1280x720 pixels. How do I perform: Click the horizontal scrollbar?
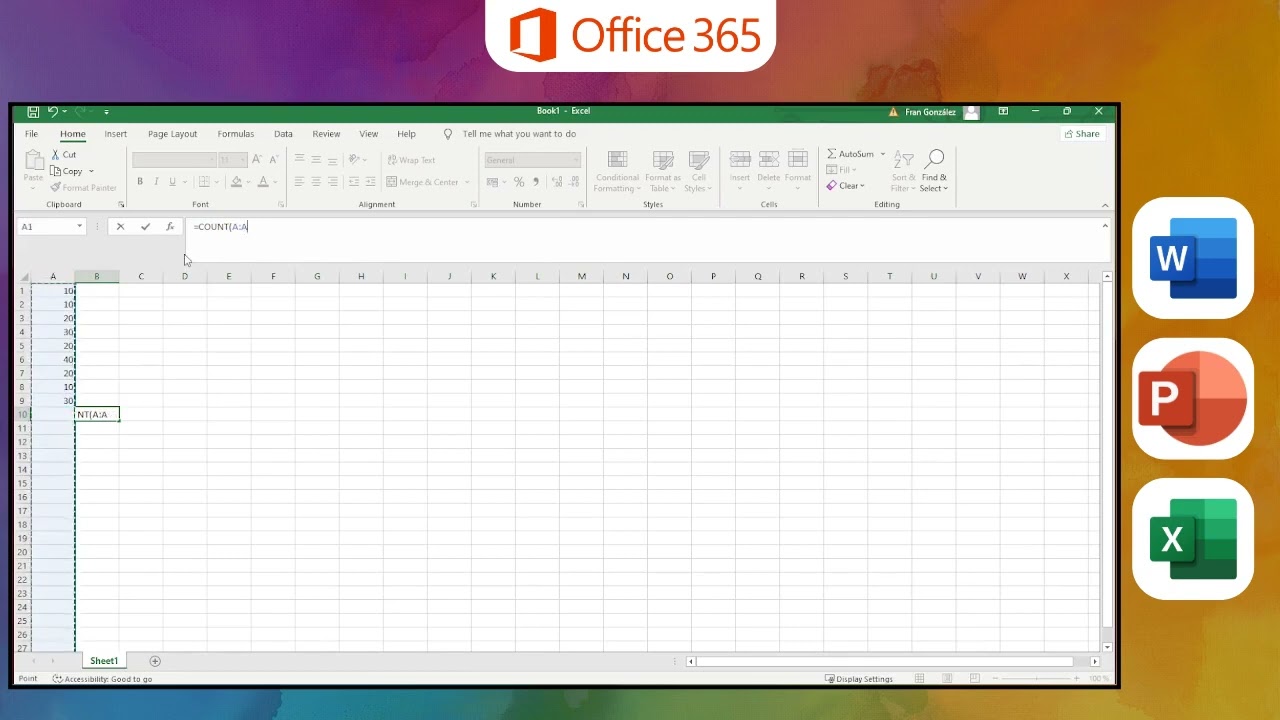coord(885,661)
